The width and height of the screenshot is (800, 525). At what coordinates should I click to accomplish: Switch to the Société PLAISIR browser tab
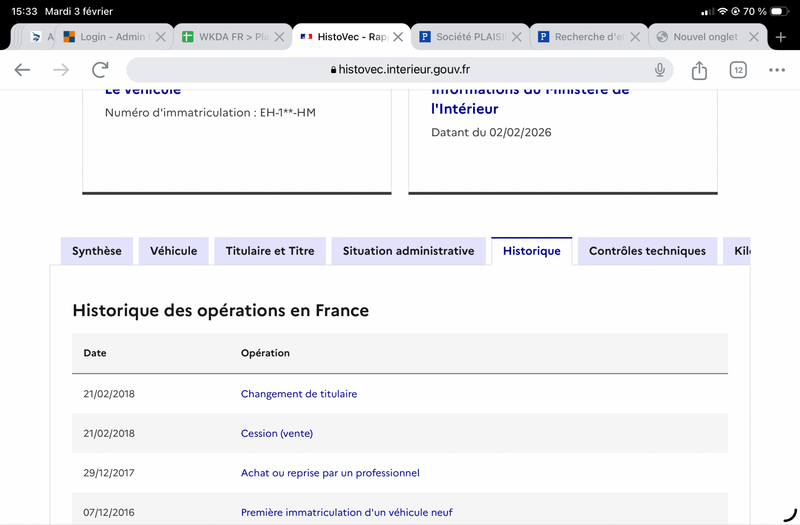pos(465,37)
